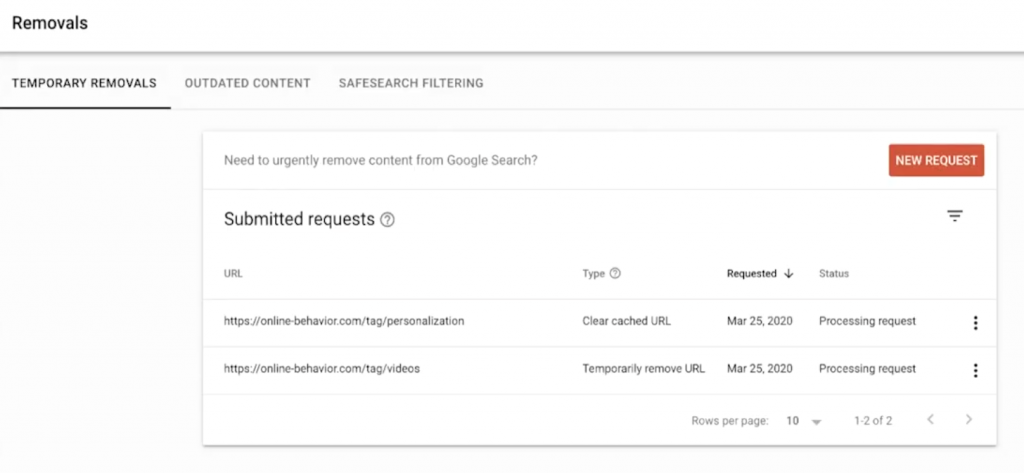This screenshot has width=1024, height=473.
Task: Open the filter icon for submitted requests
Action: point(954,216)
